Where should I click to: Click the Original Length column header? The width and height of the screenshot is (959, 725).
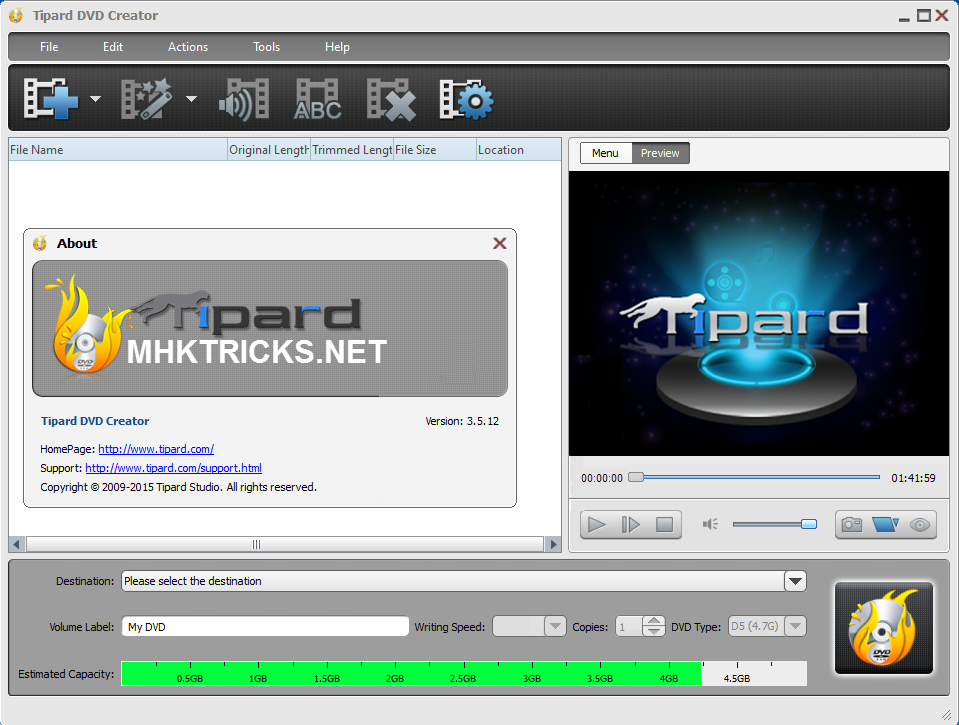pyautogui.click(x=269, y=150)
